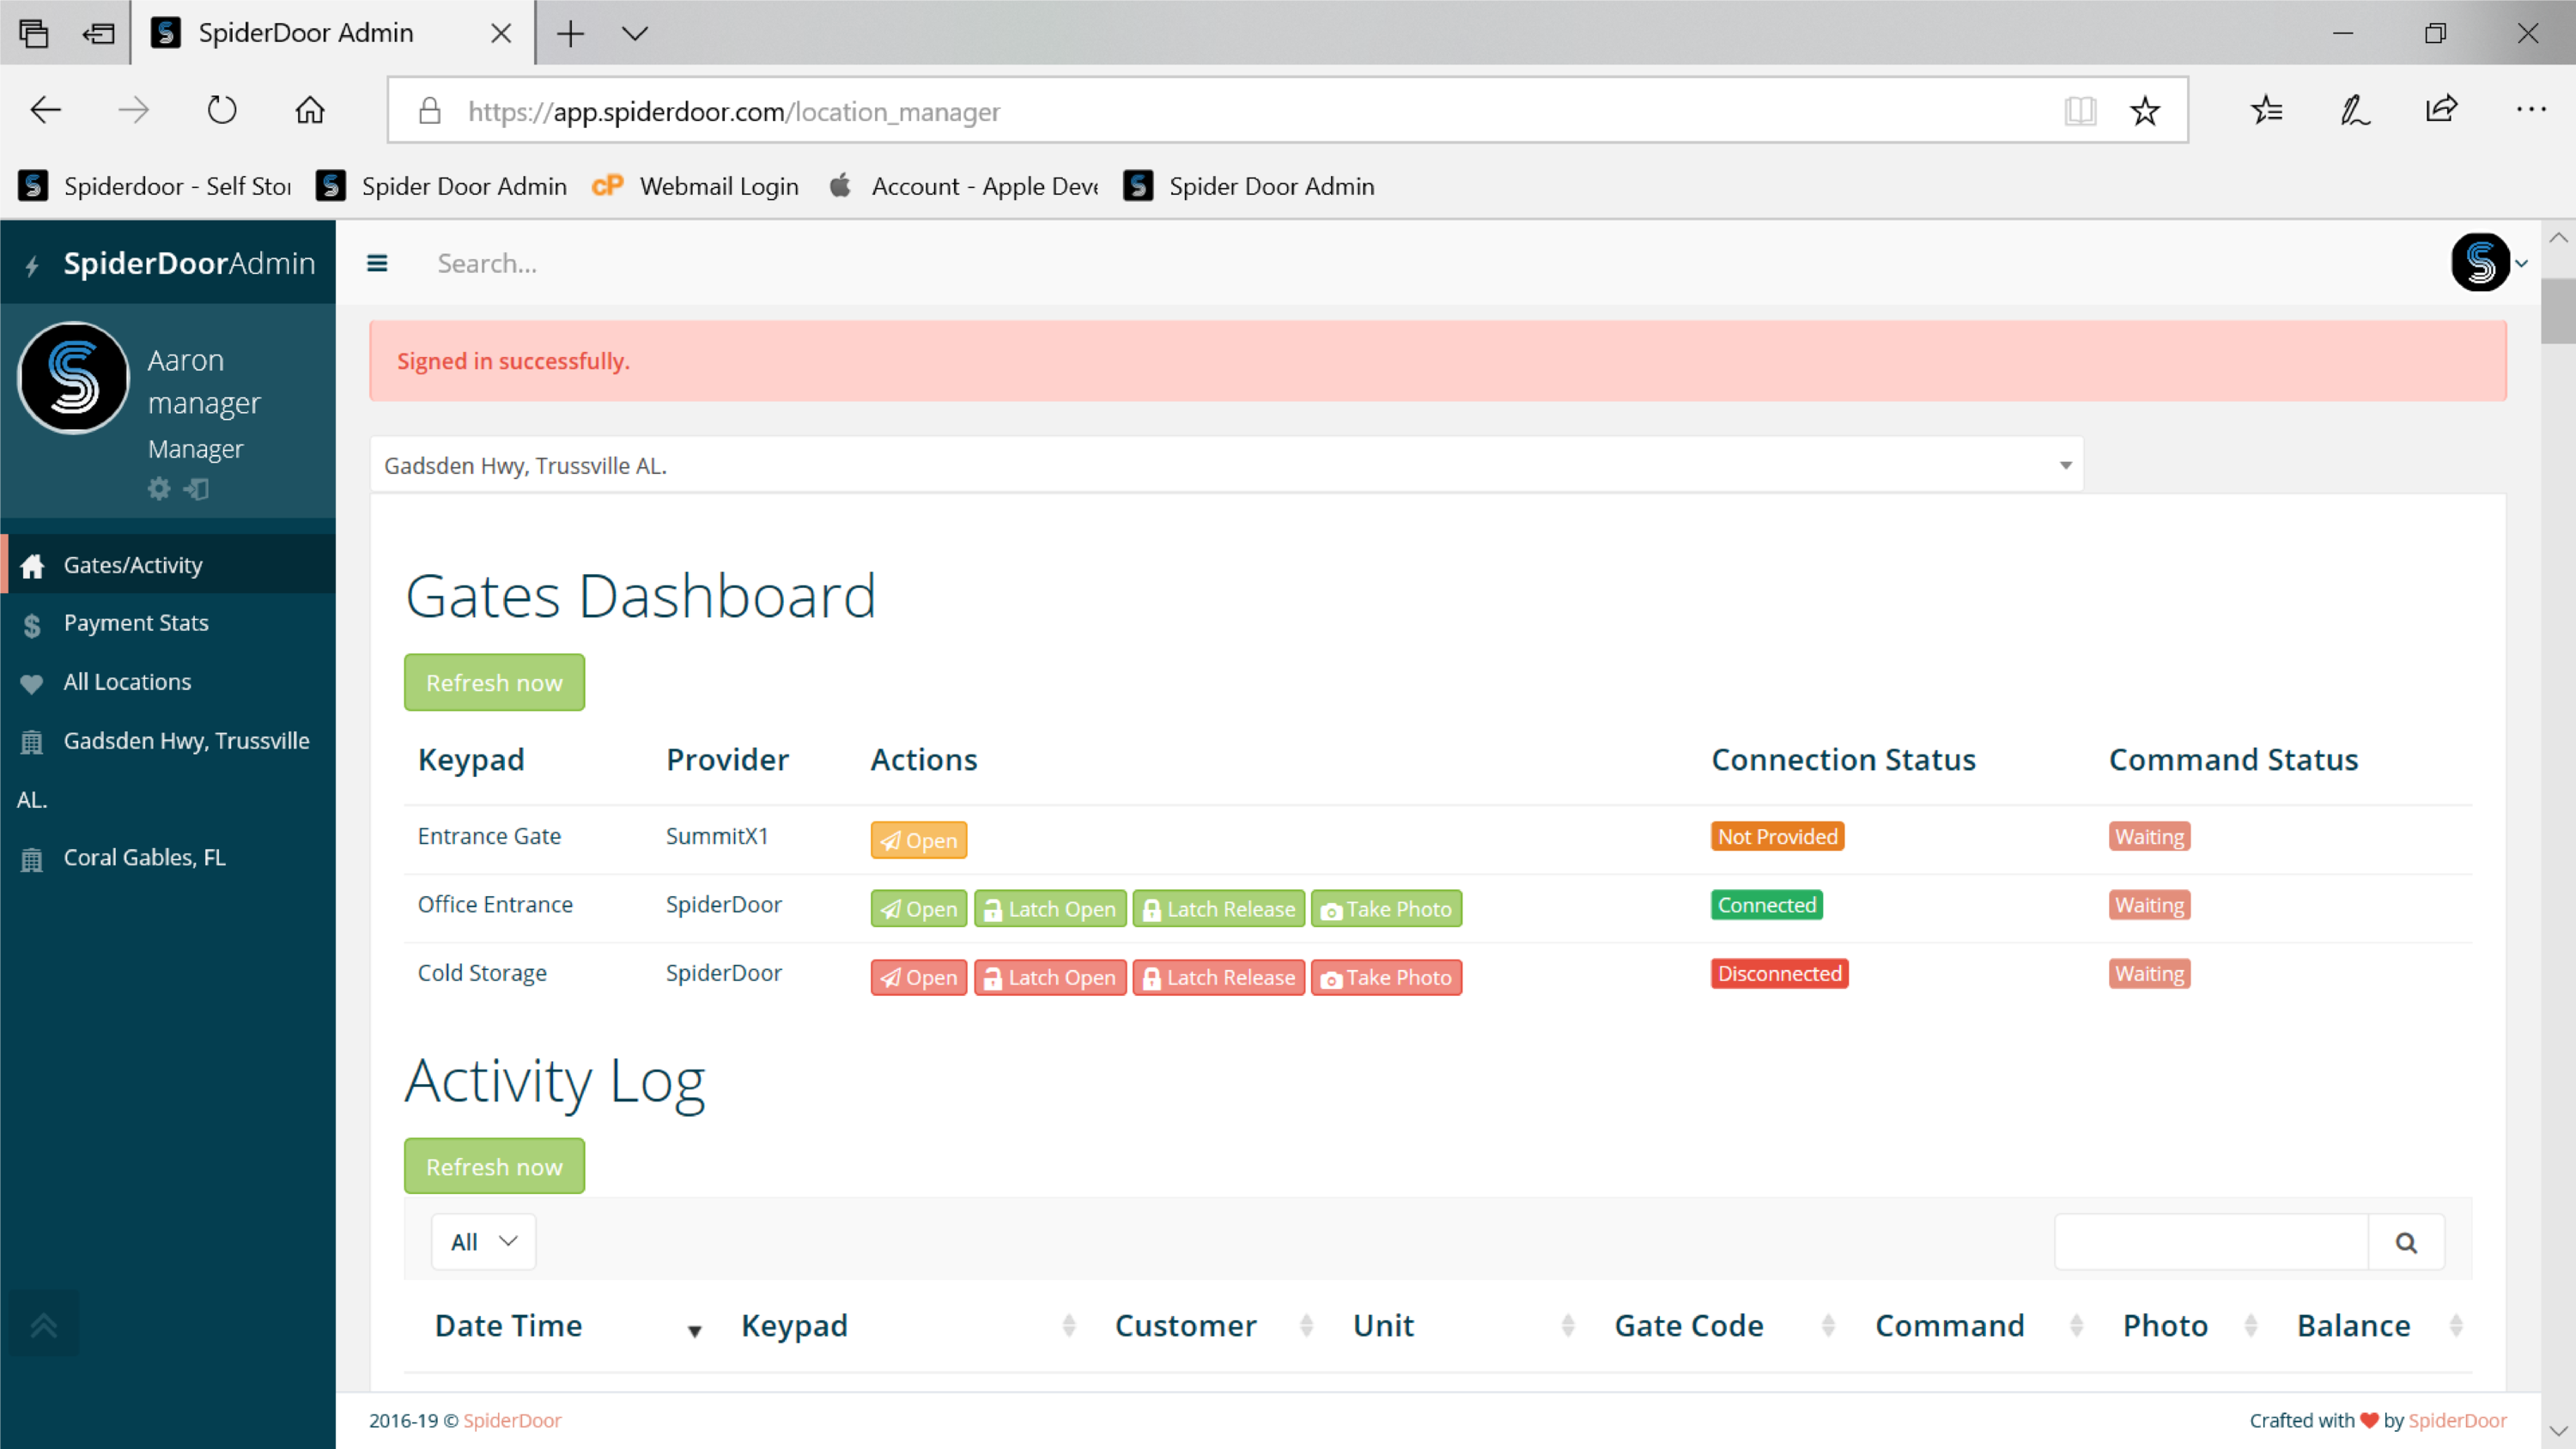Sort Activity Log by Customer column
This screenshot has width=2576, height=1449.
1214,1326
